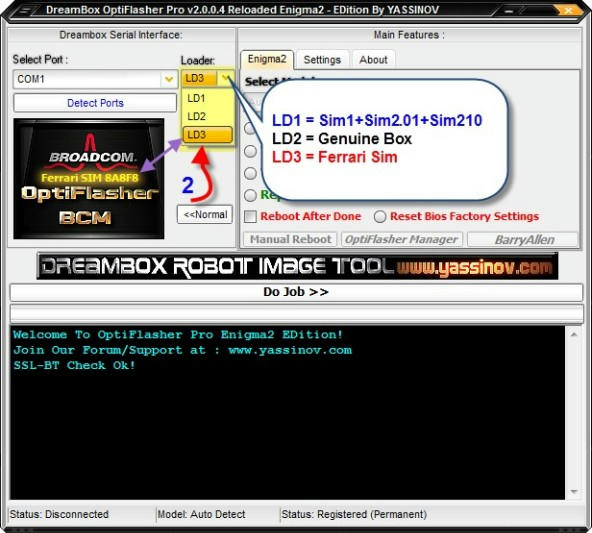Click the <<Normal button
This screenshot has height=533, width=592.
205,214
